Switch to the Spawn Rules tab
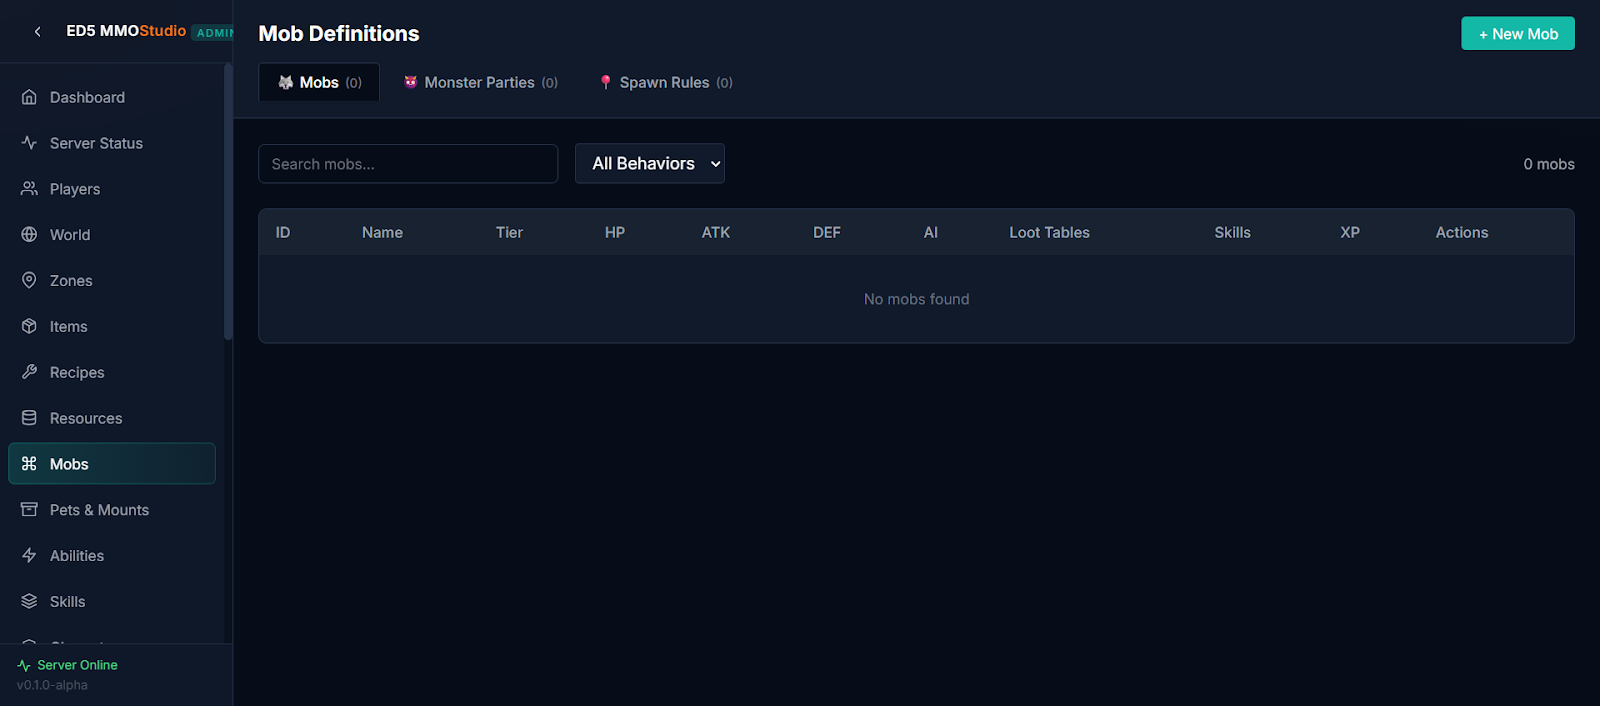 666,82
